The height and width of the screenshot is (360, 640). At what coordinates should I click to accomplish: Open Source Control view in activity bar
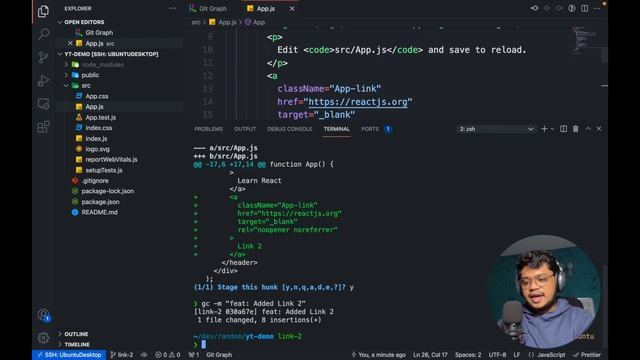(43, 57)
